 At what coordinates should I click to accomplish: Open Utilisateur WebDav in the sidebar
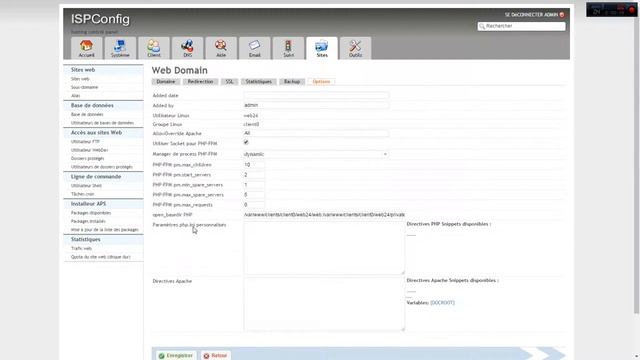89,150
